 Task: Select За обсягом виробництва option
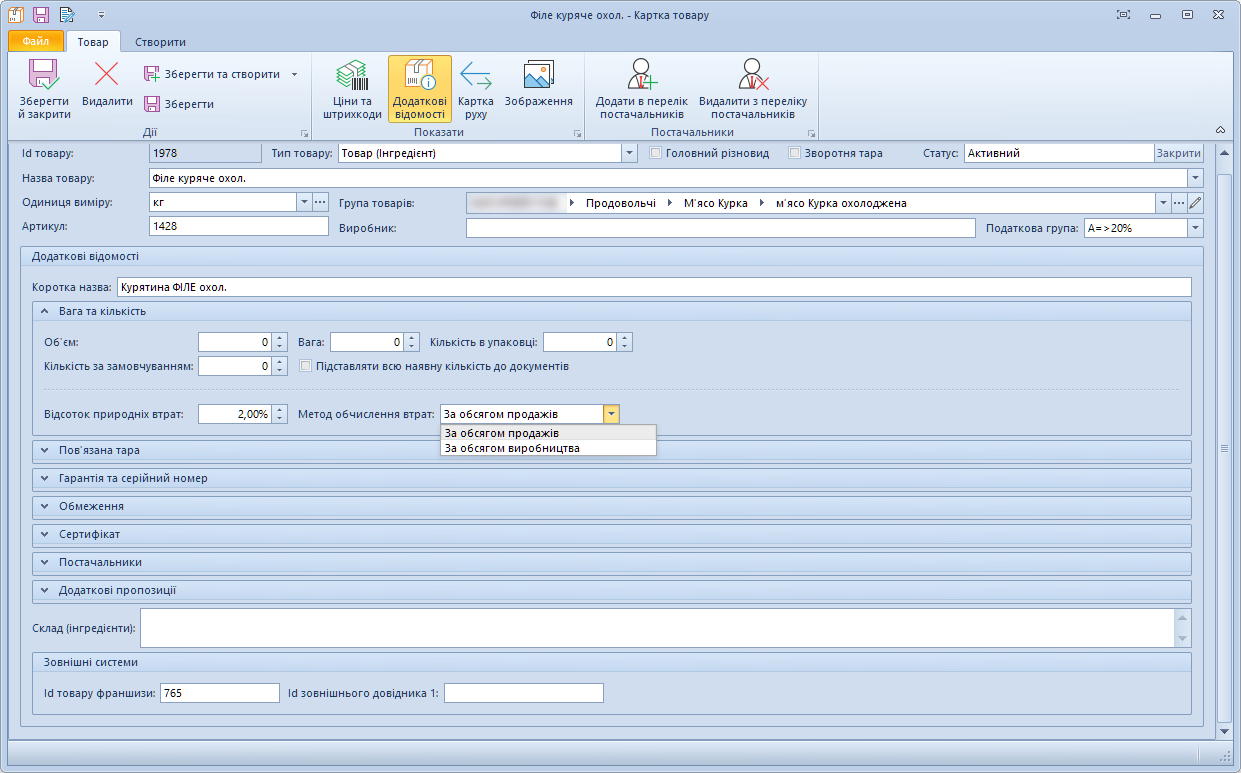548,448
